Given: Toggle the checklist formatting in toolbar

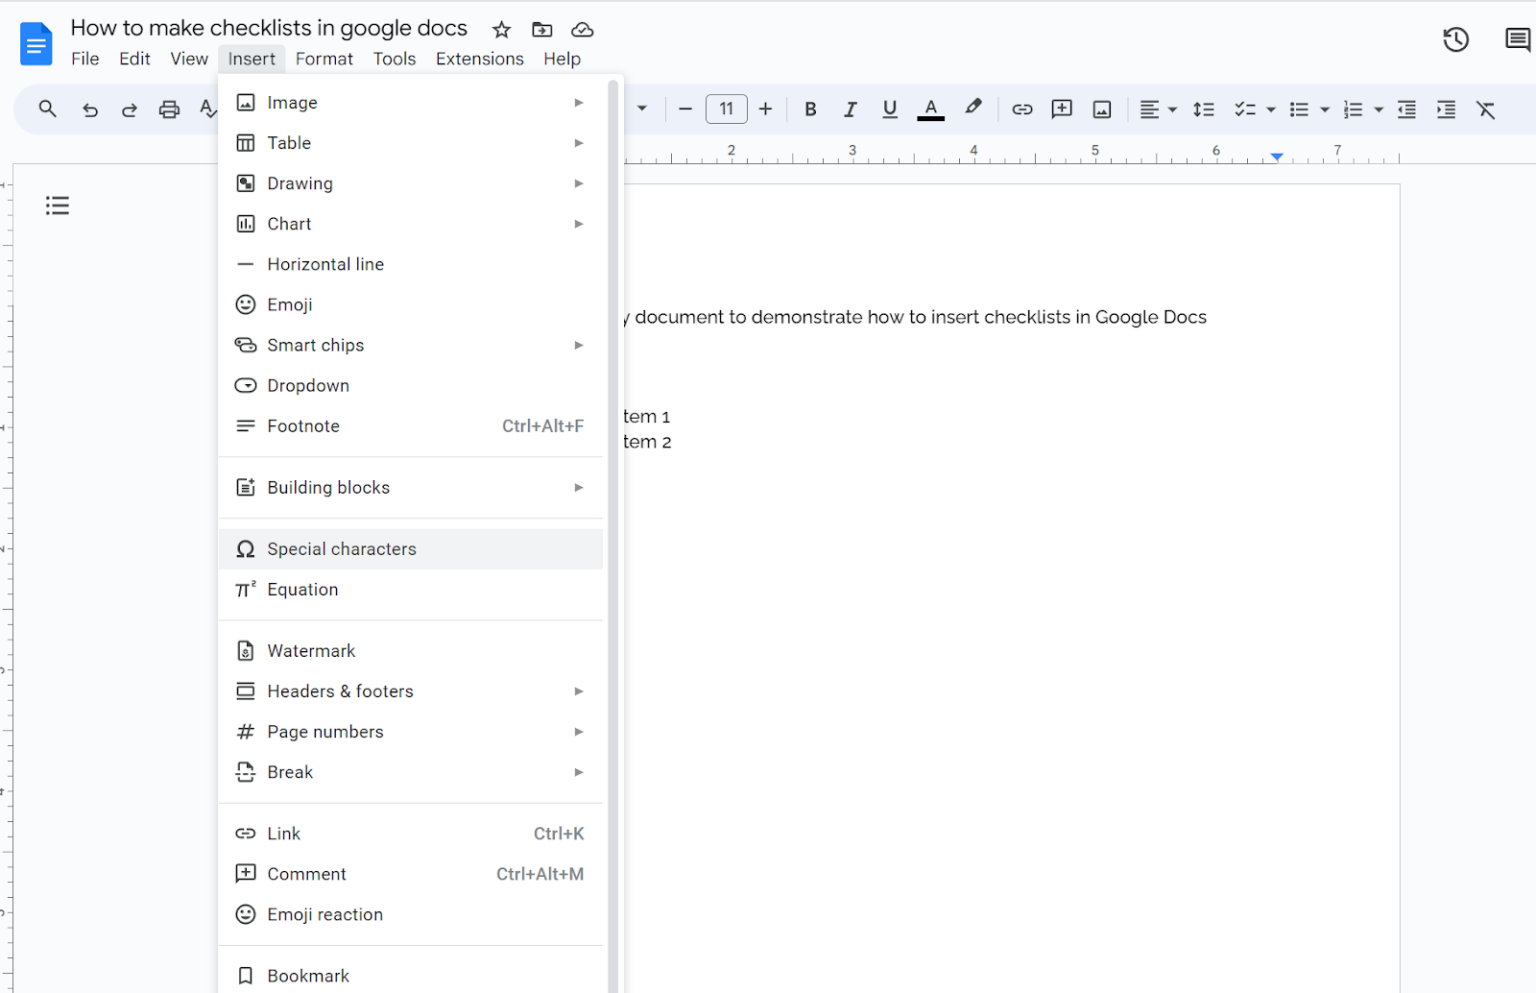Looking at the screenshot, I should coord(1247,109).
